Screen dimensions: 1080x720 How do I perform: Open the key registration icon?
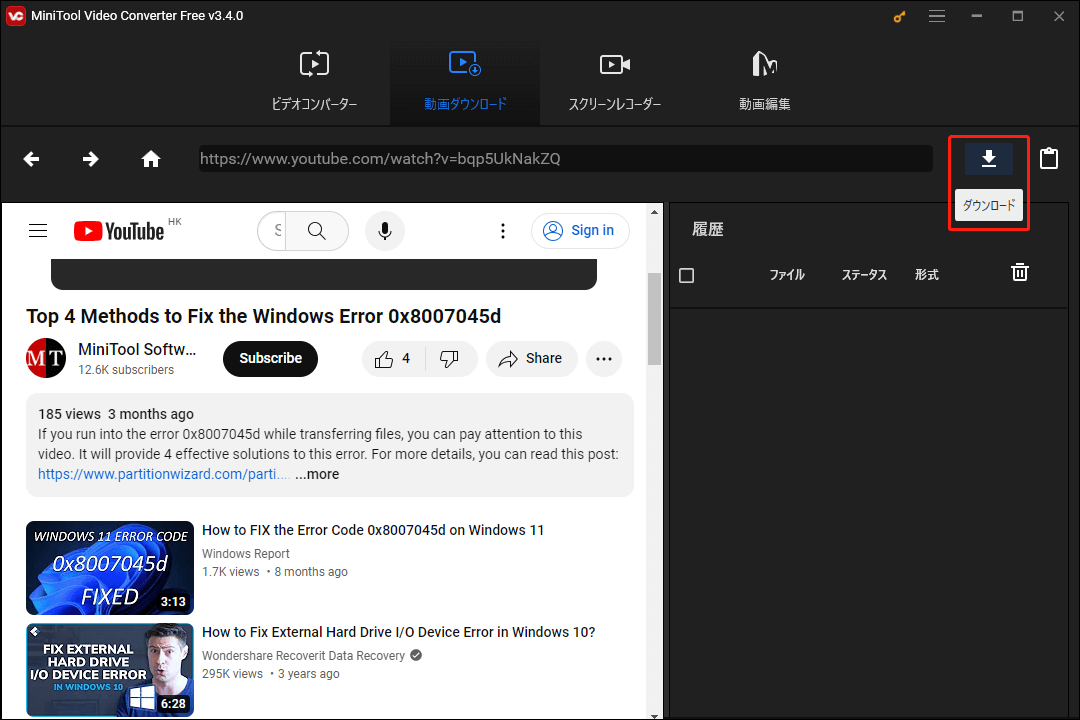tap(899, 17)
